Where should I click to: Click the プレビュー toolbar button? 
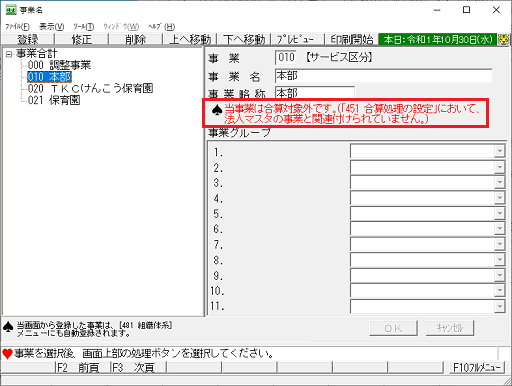click(298, 39)
